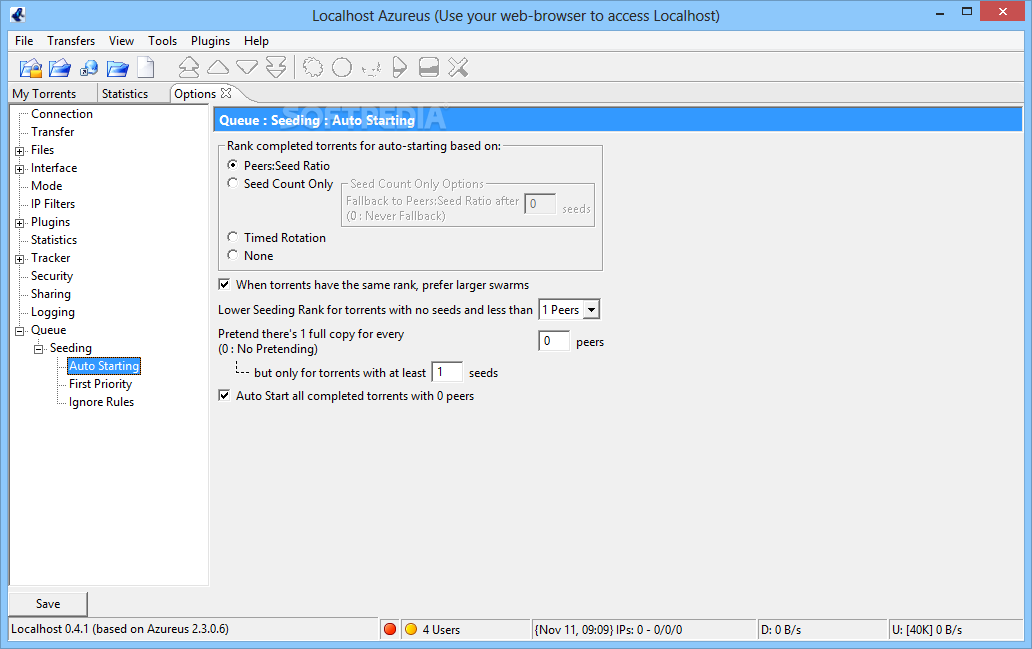1032x649 pixels.
Task: Click the IPs status bar entry
Action: point(608,629)
